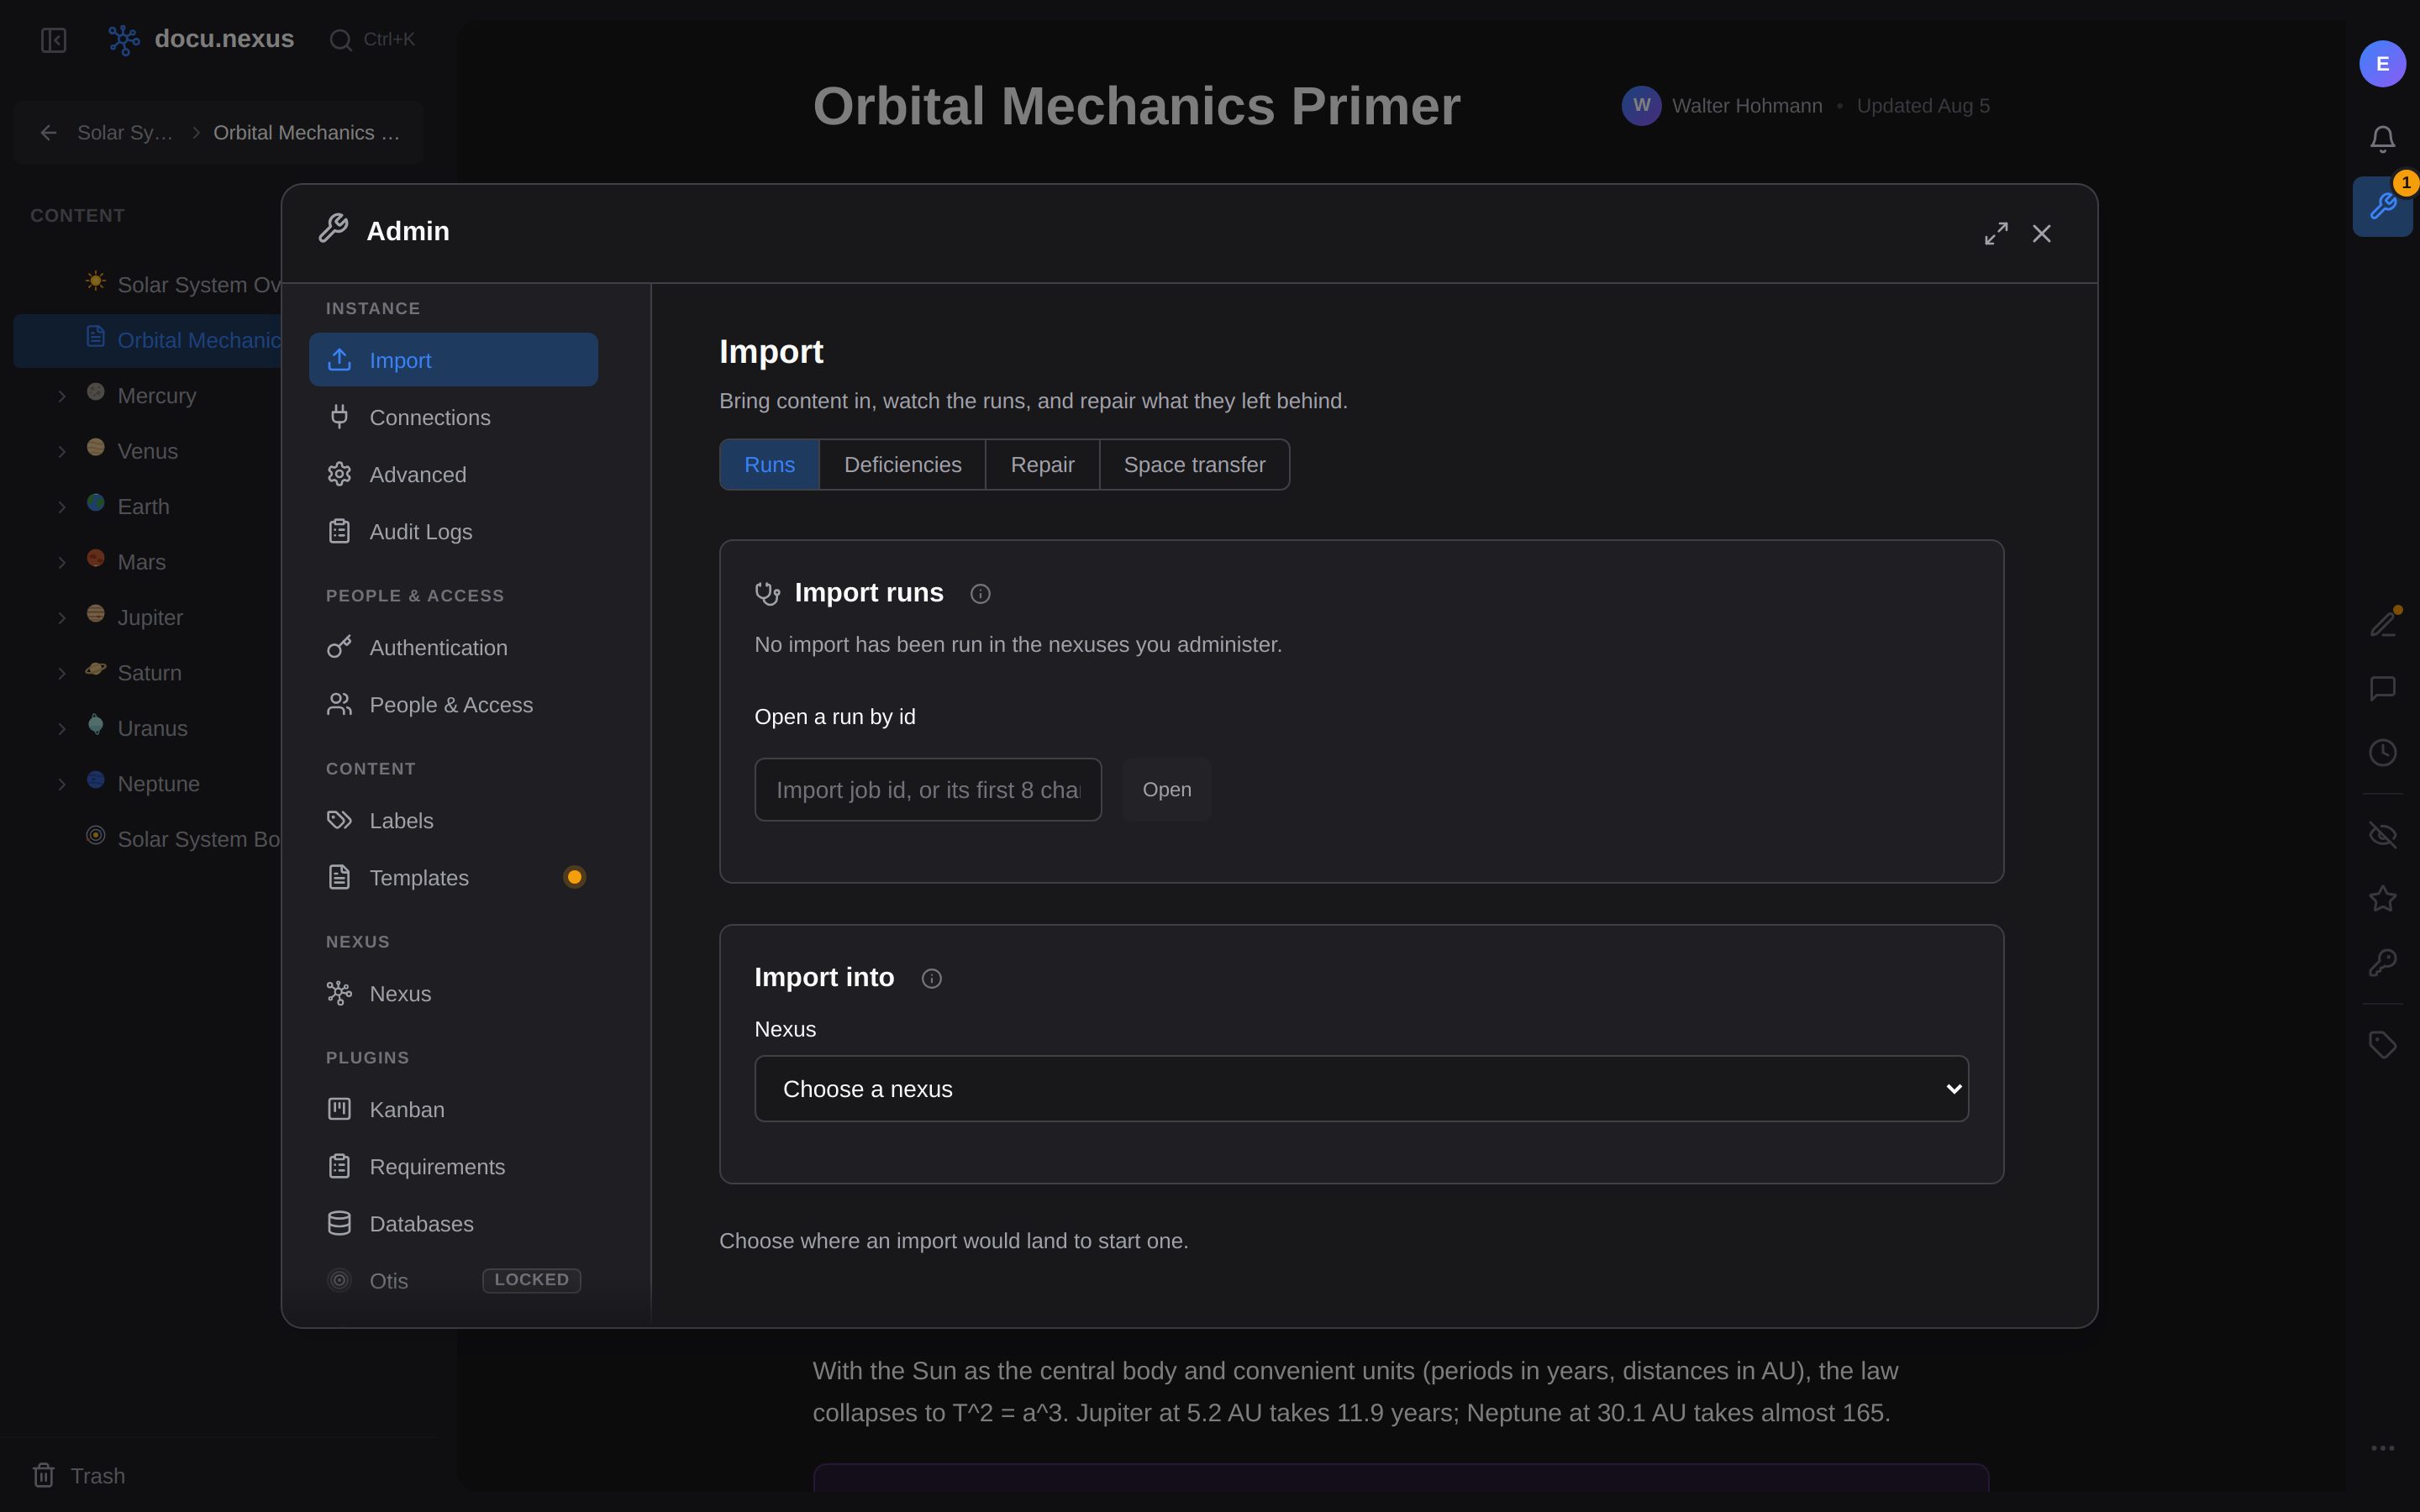Switch to the Space transfer tab

(x=1194, y=465)
